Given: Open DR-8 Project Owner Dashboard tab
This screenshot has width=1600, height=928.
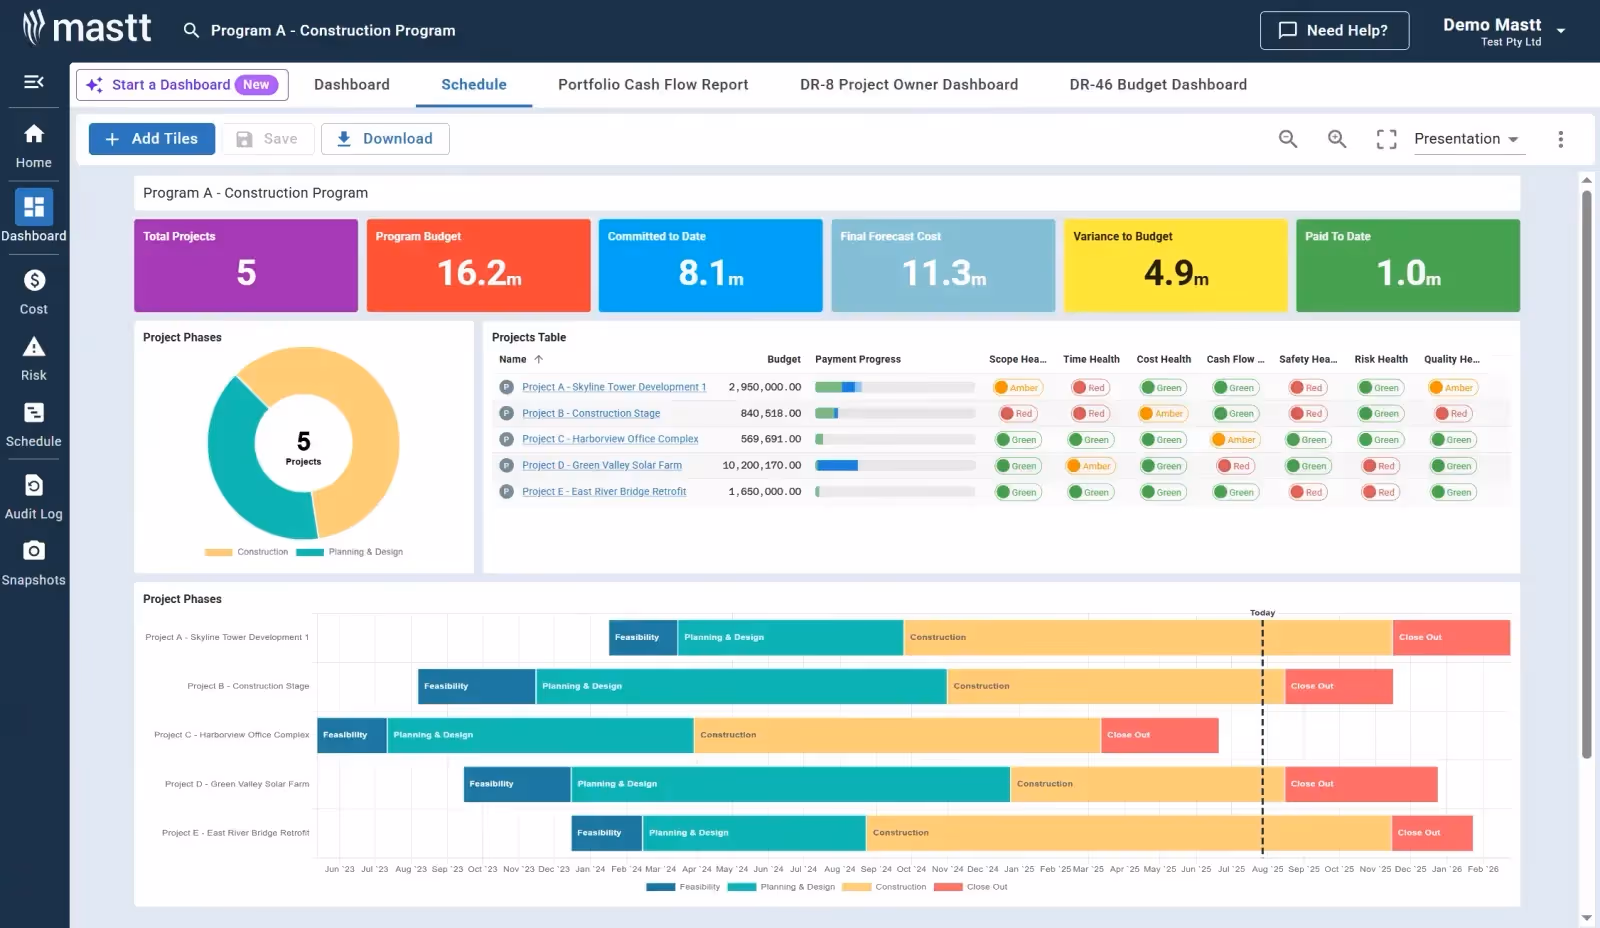Looking at the screenshot, I should pos(909,85).
